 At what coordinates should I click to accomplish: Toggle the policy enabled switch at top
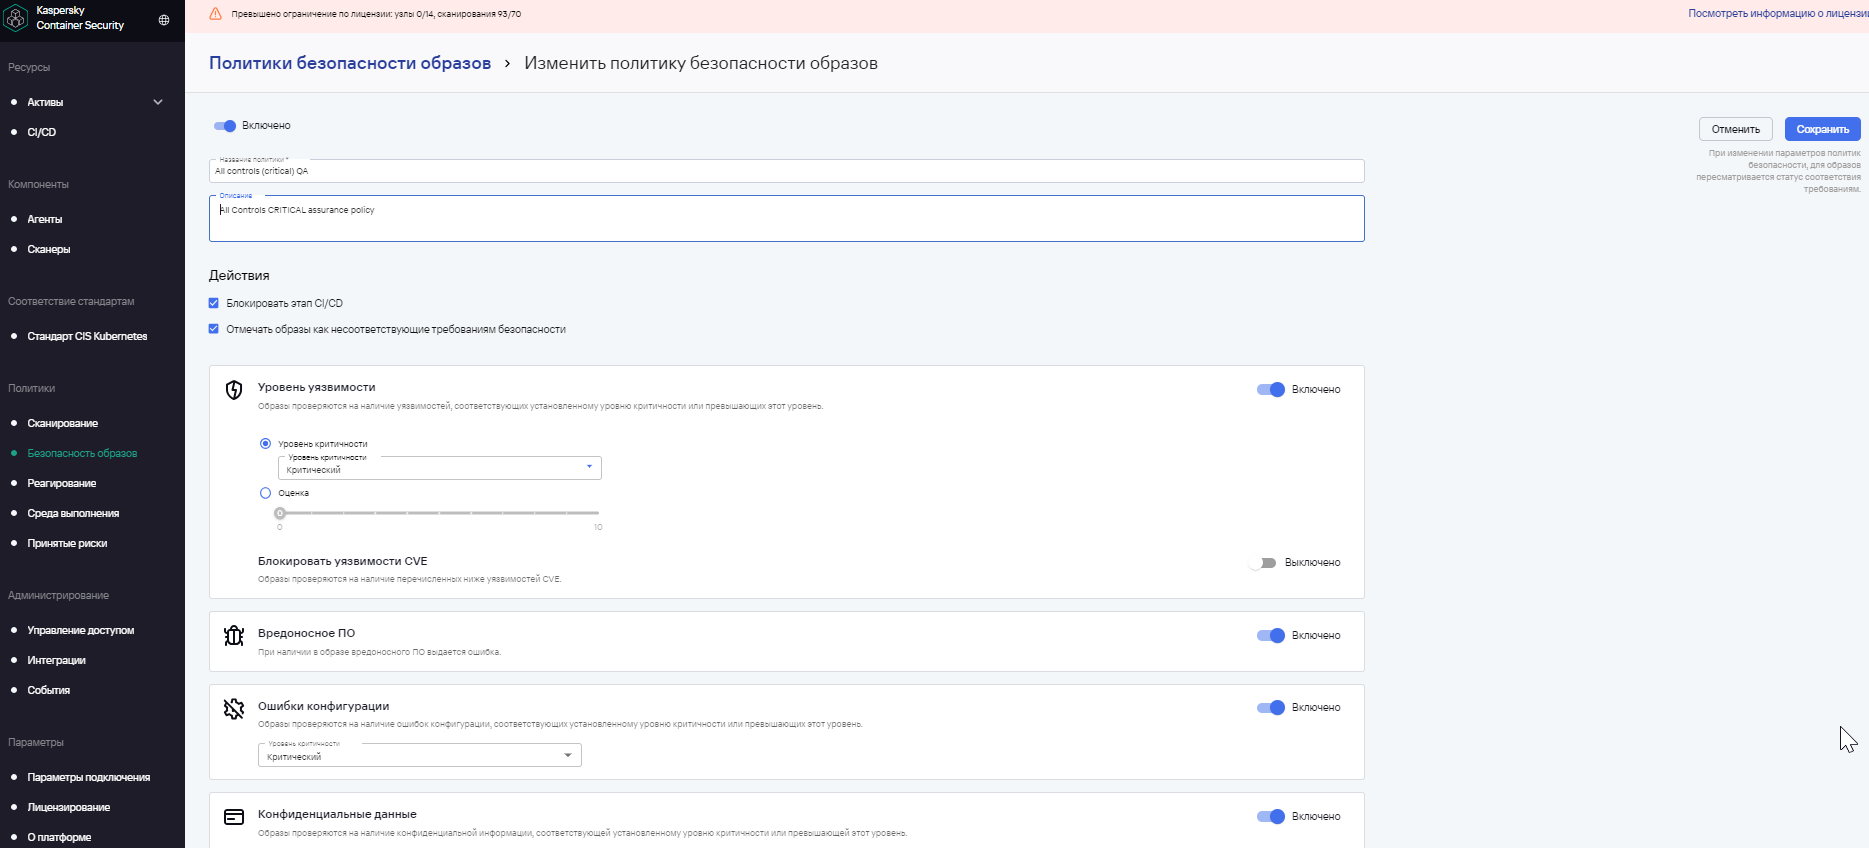[x=225, y=126]
